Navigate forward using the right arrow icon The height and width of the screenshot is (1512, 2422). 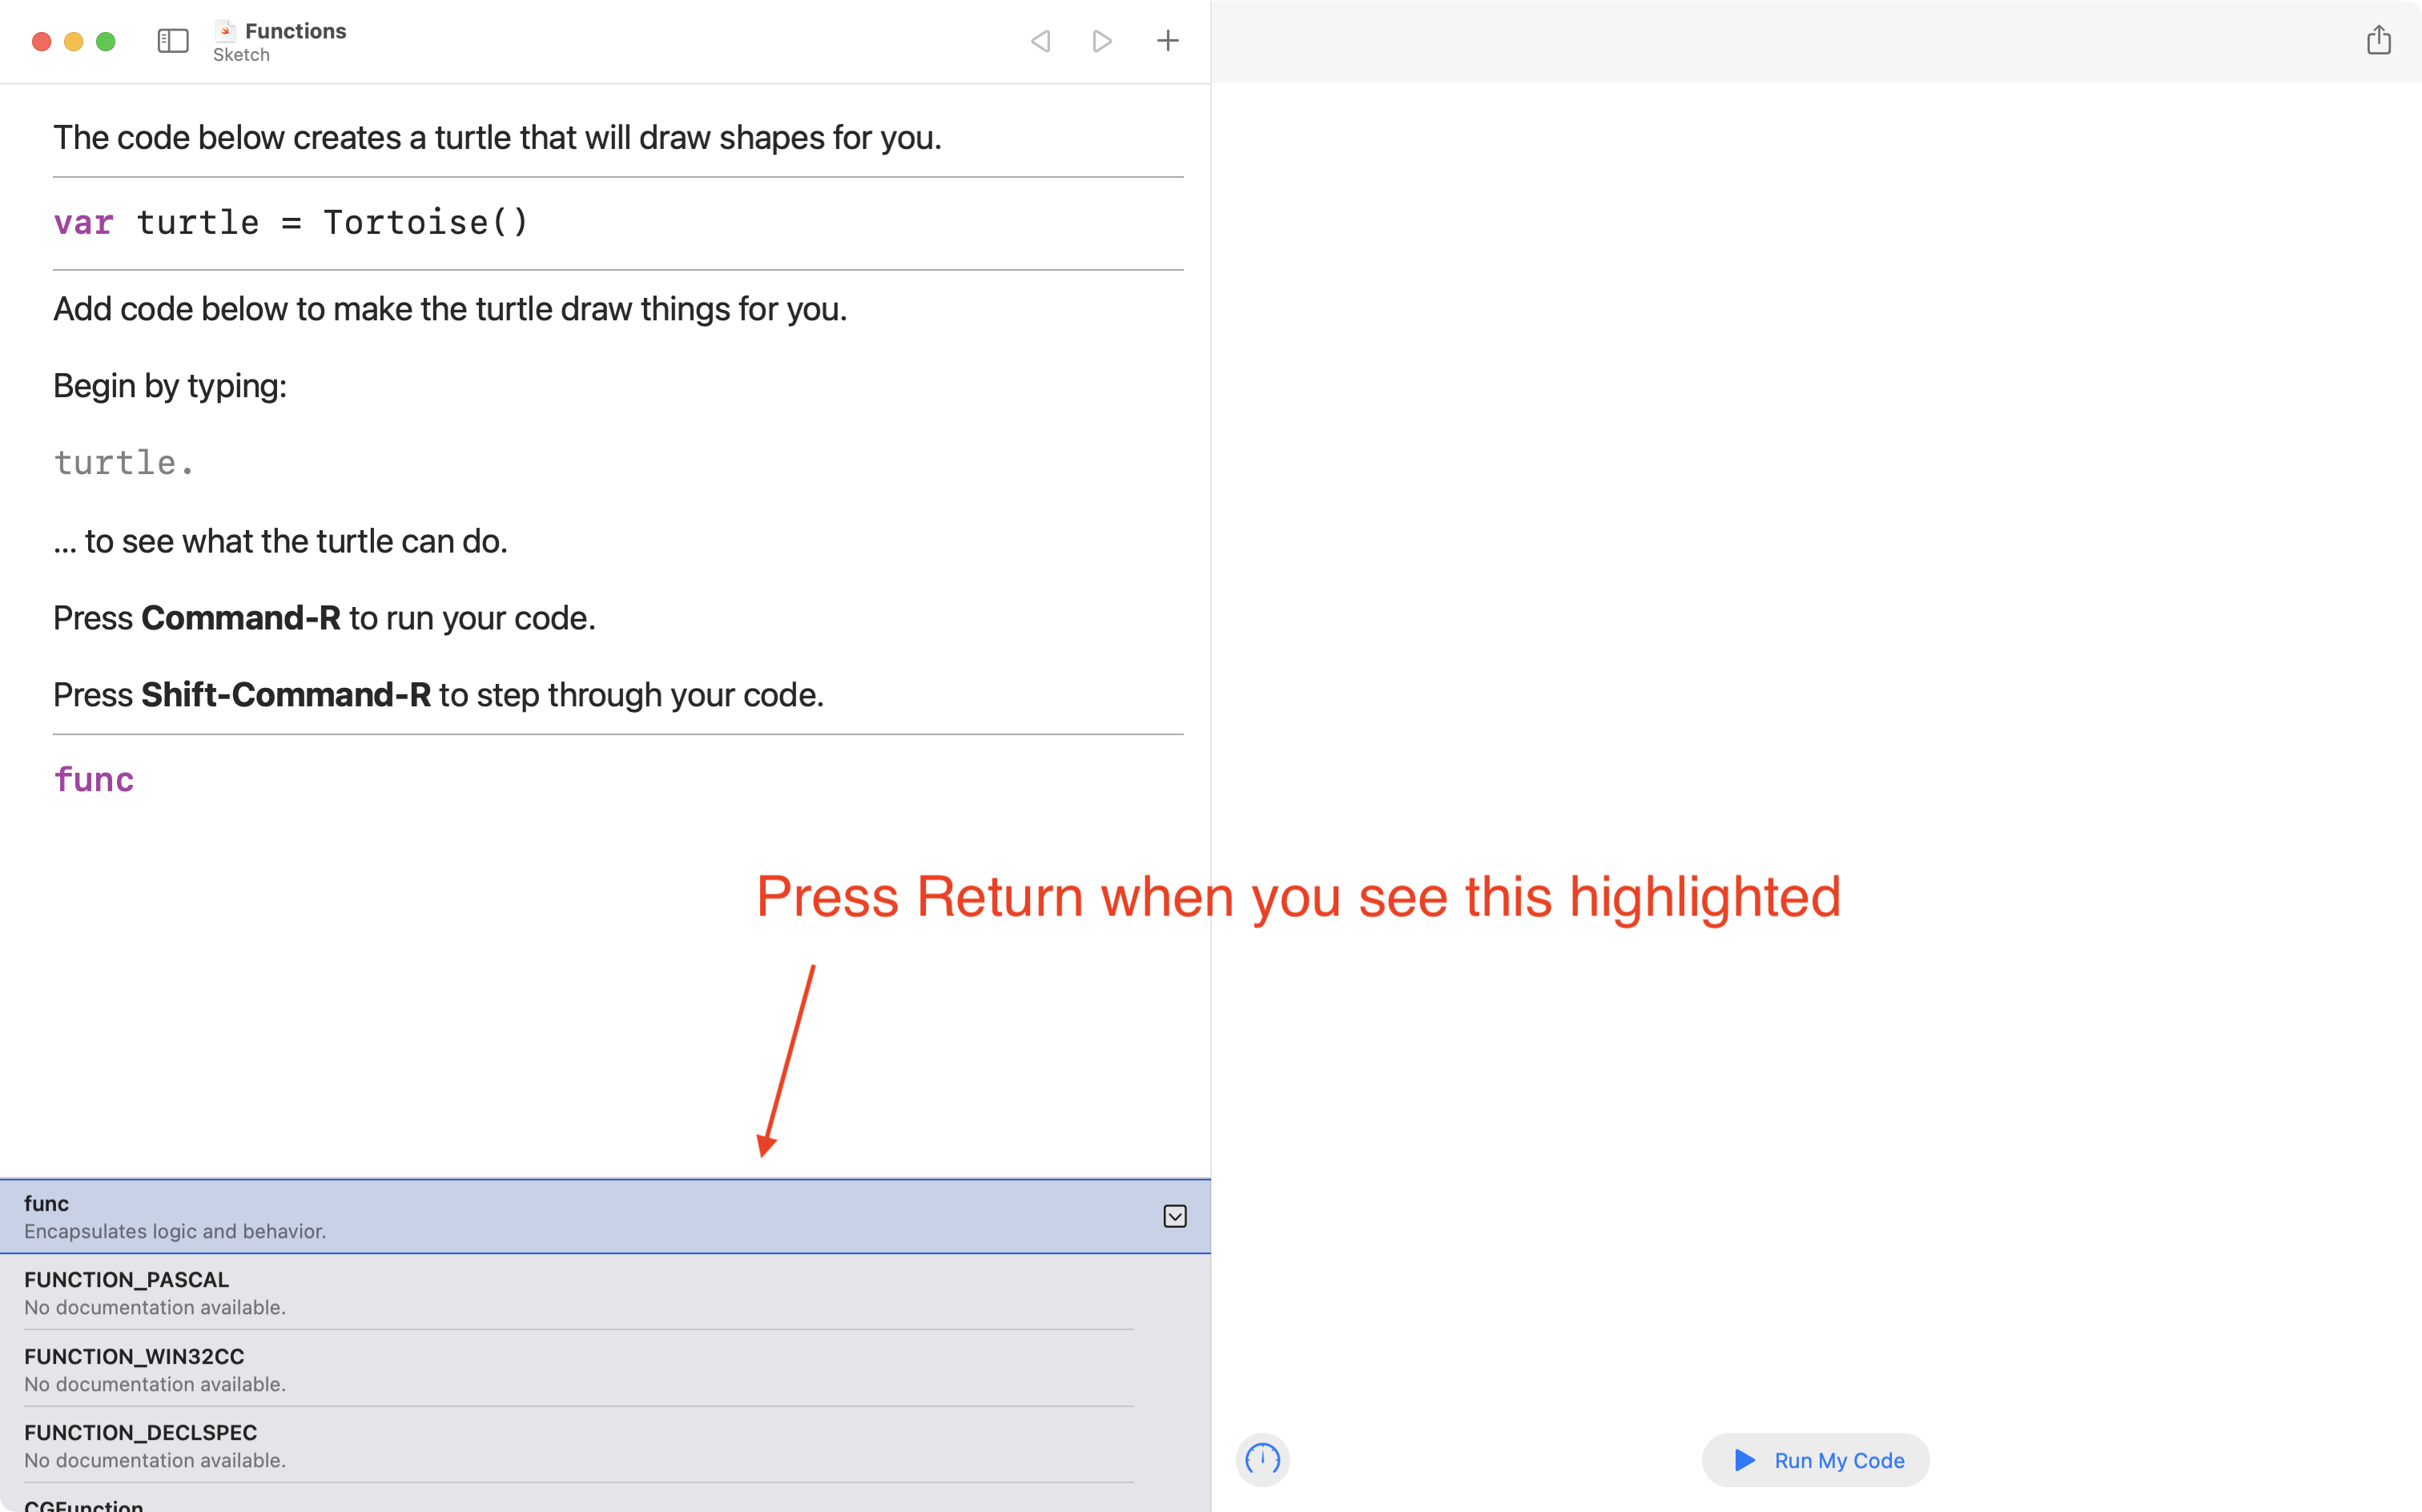(x=1102, y=41)
